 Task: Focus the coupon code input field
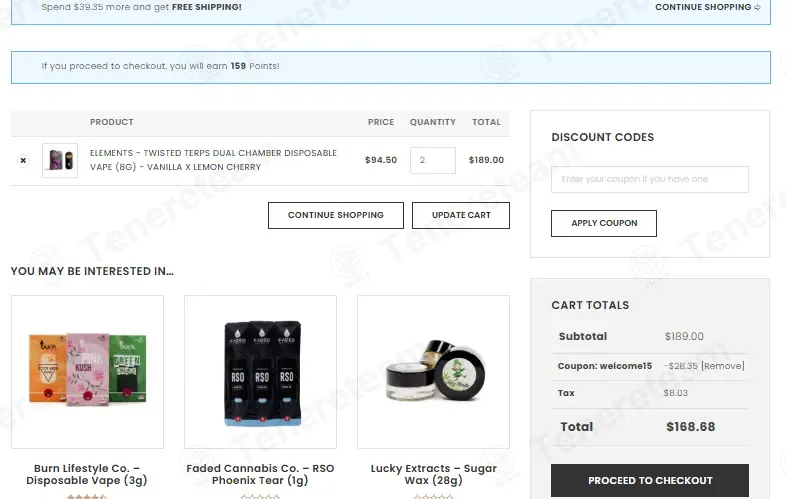650,180
